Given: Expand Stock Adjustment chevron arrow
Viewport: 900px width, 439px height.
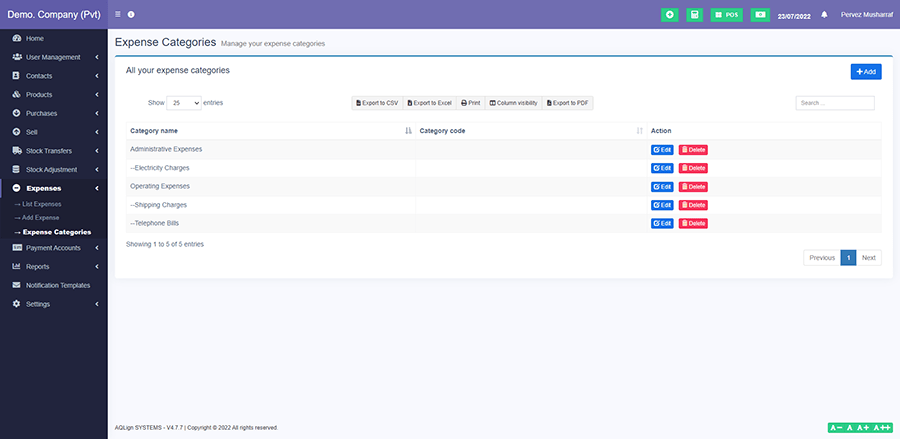Looking at the screenshot, I should [97, 170].
